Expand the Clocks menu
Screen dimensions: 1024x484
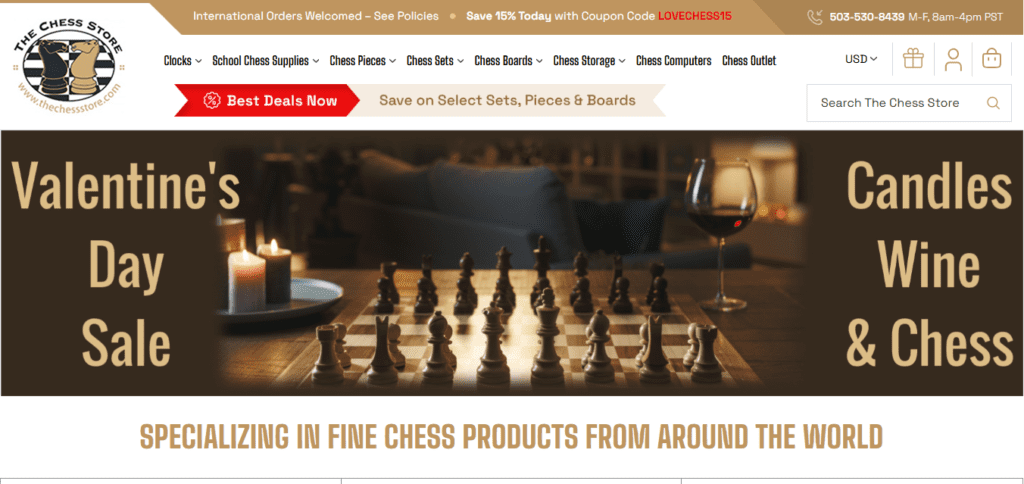point(182,61)
